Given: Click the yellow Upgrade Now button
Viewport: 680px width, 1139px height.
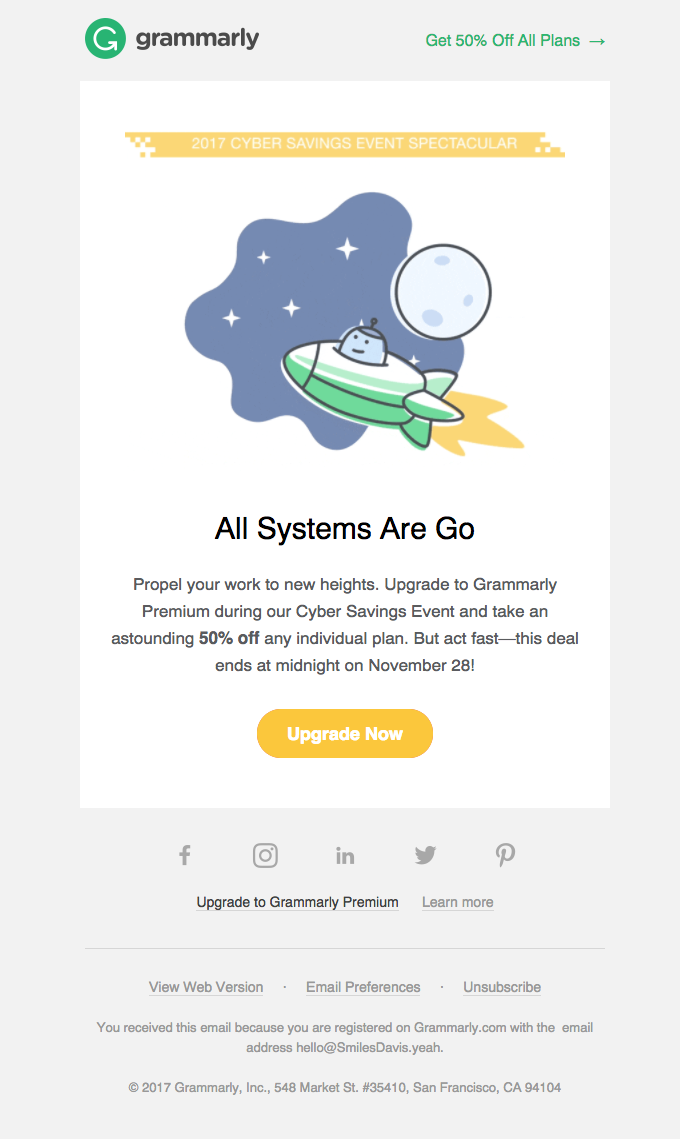Looking at the screenshot, I should click(x=345, y=734).
